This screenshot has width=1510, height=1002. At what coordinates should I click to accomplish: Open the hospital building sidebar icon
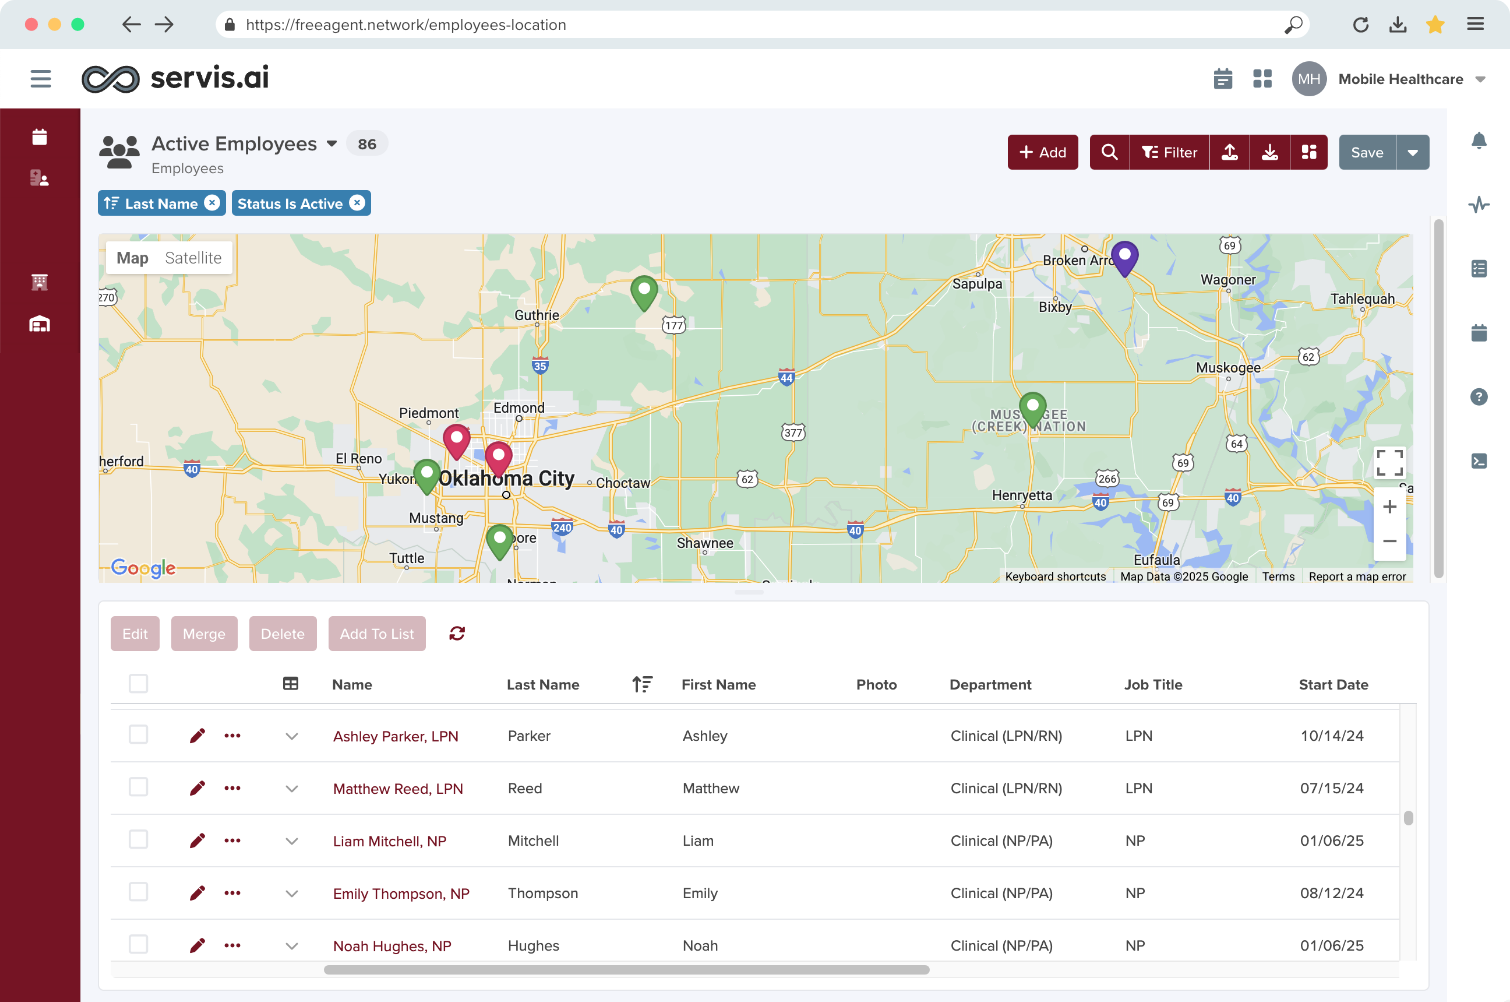(x=40, y=282)
